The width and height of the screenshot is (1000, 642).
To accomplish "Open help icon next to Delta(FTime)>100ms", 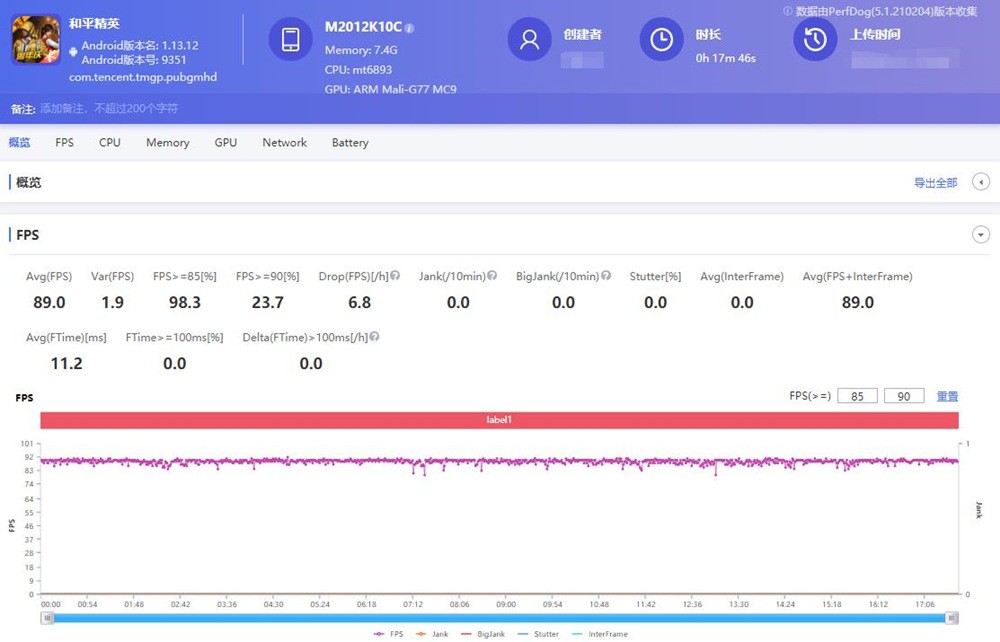I will pyautogui.click(x=374, y=337).
